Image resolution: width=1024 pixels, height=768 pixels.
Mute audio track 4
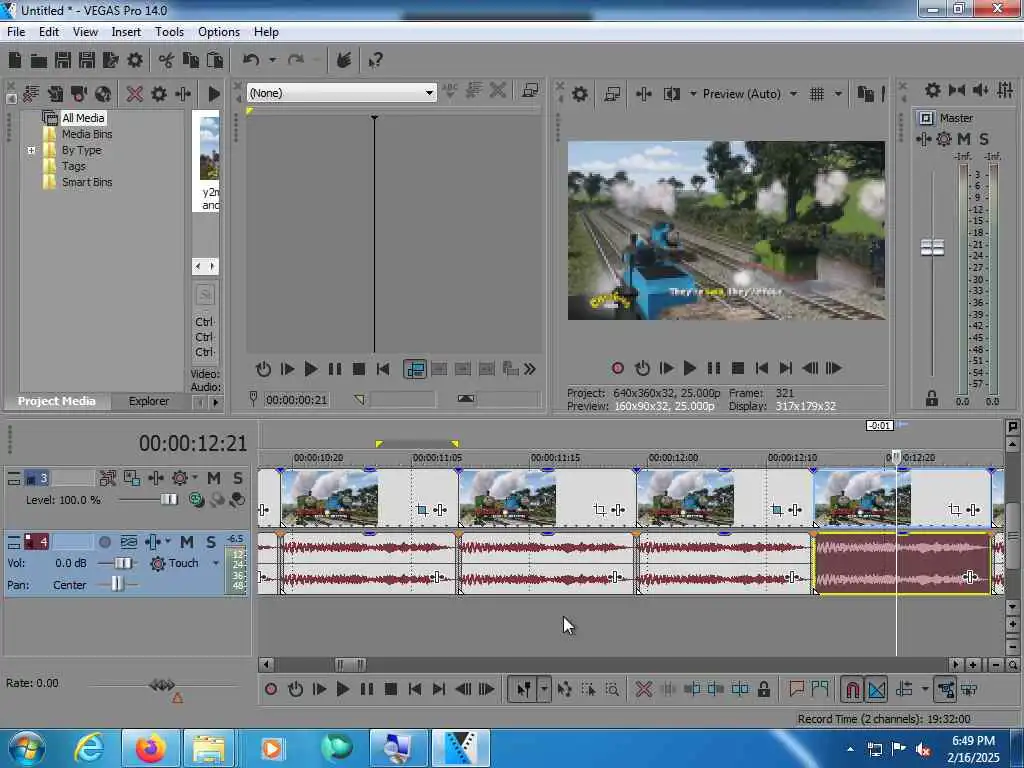point(187,542)
